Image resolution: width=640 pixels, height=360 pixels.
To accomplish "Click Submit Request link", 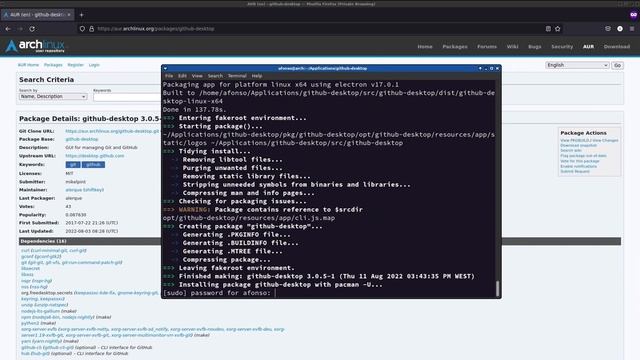I will (x=575, y=171).
